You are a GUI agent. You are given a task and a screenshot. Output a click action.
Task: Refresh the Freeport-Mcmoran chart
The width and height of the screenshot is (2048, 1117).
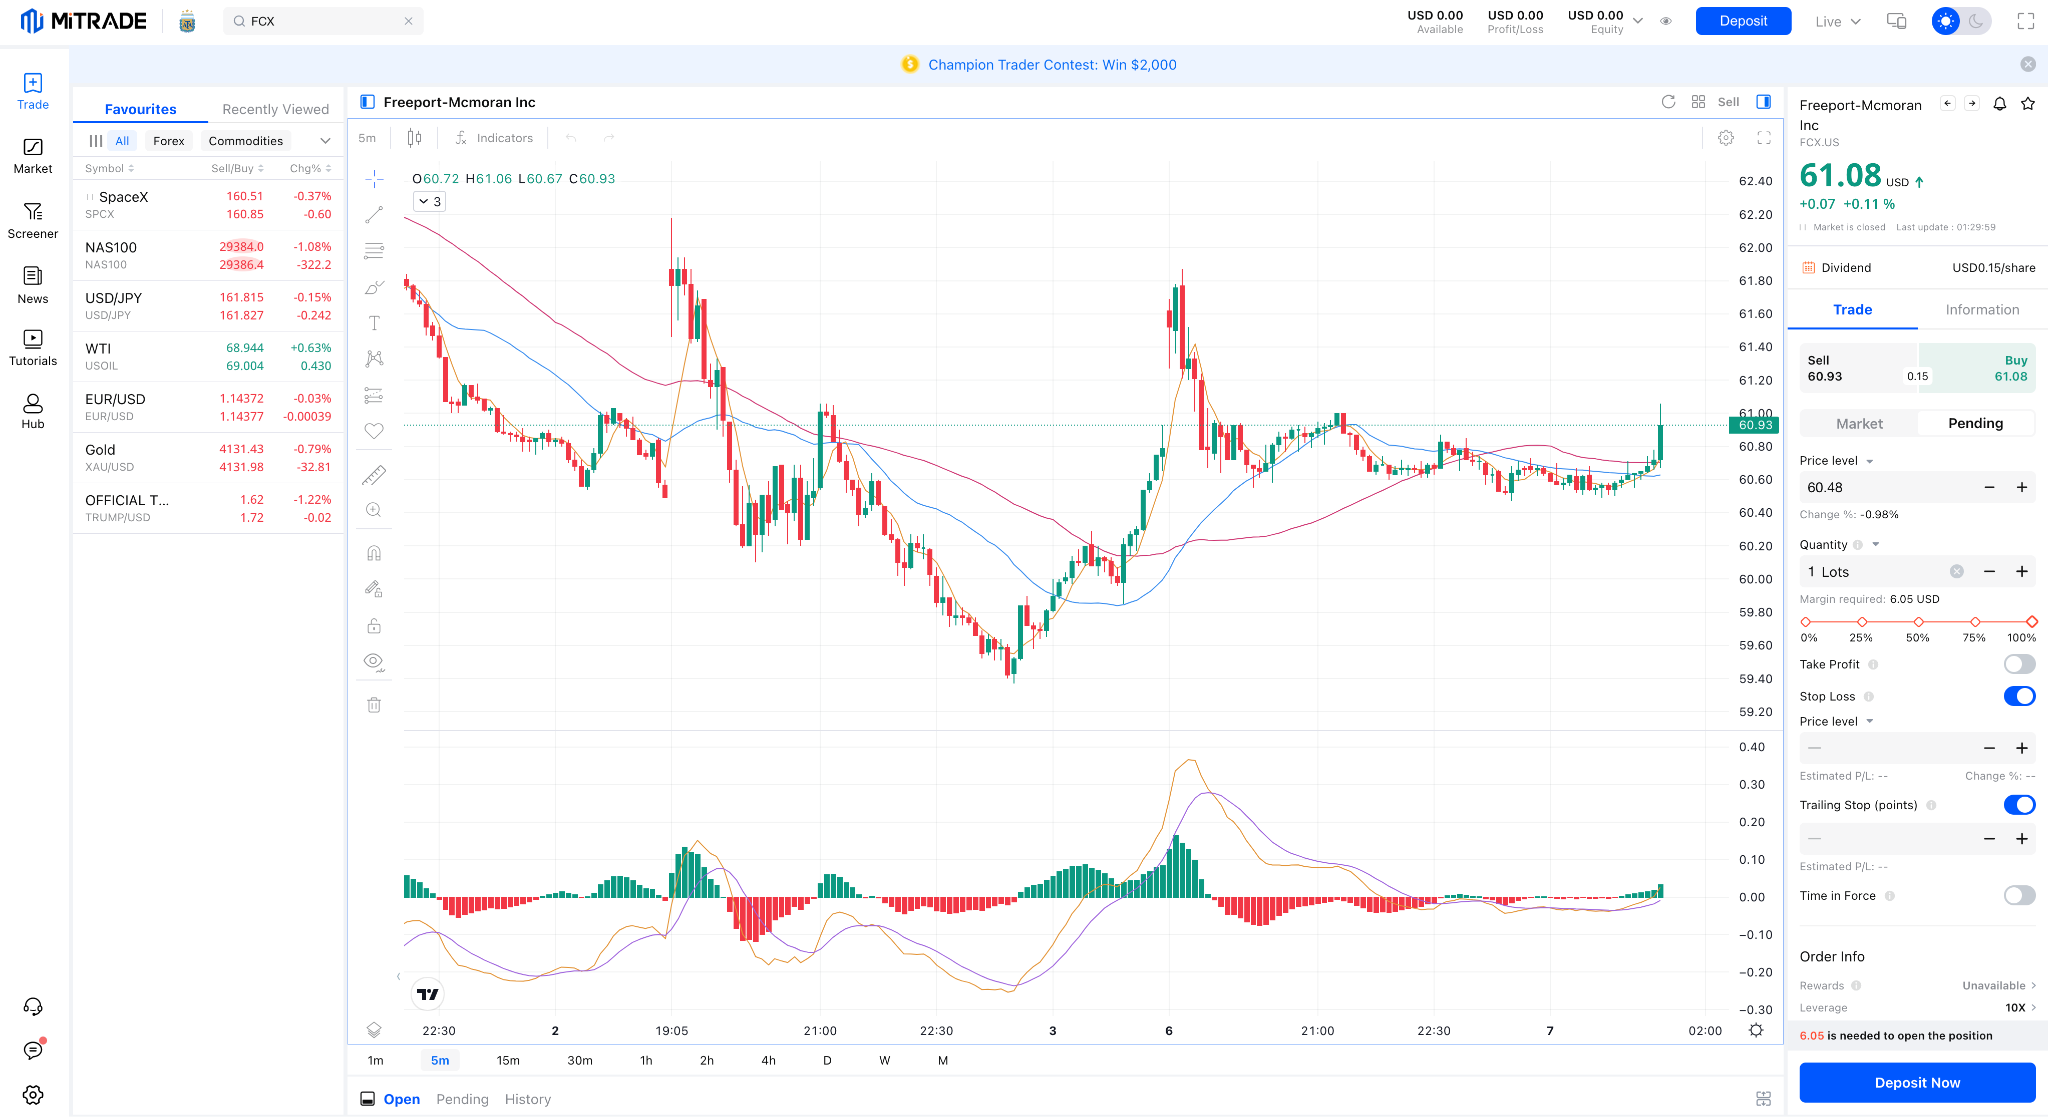(x=1668, y=102)
